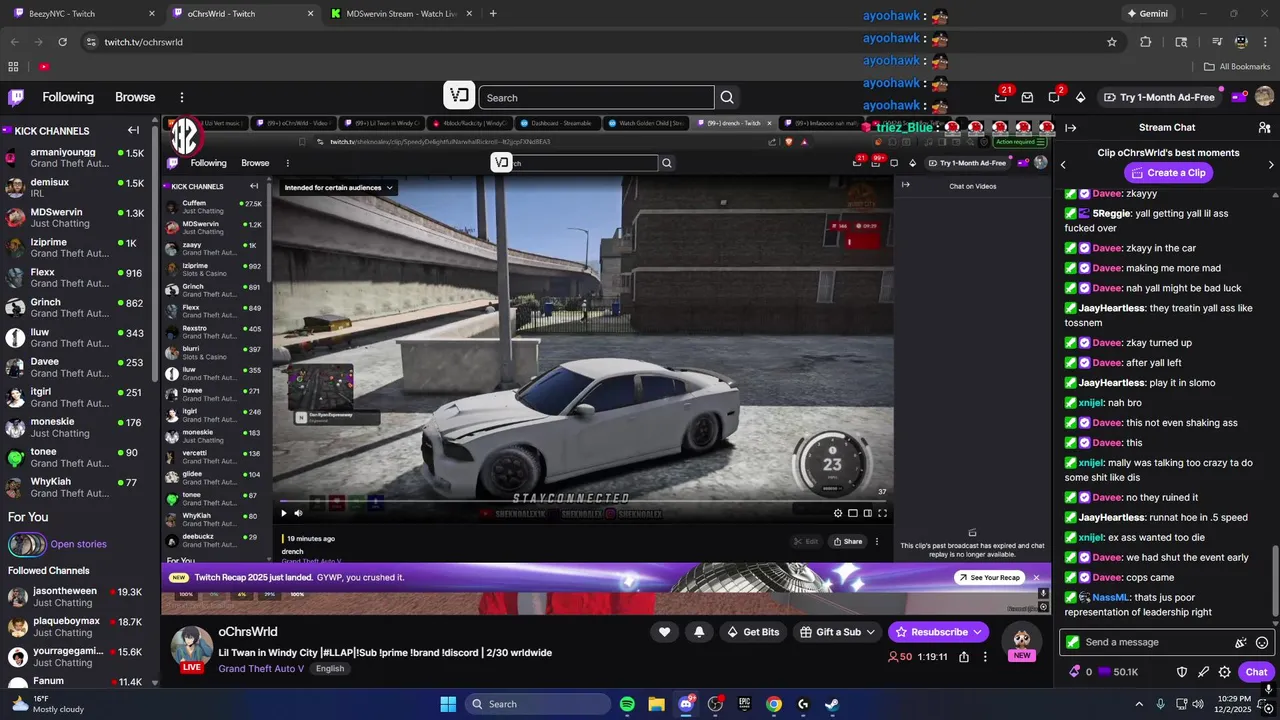The image size is (1280, 720).
Task: Click the search magnifier button
Action: pyautogui.click(x=727, y=97)
